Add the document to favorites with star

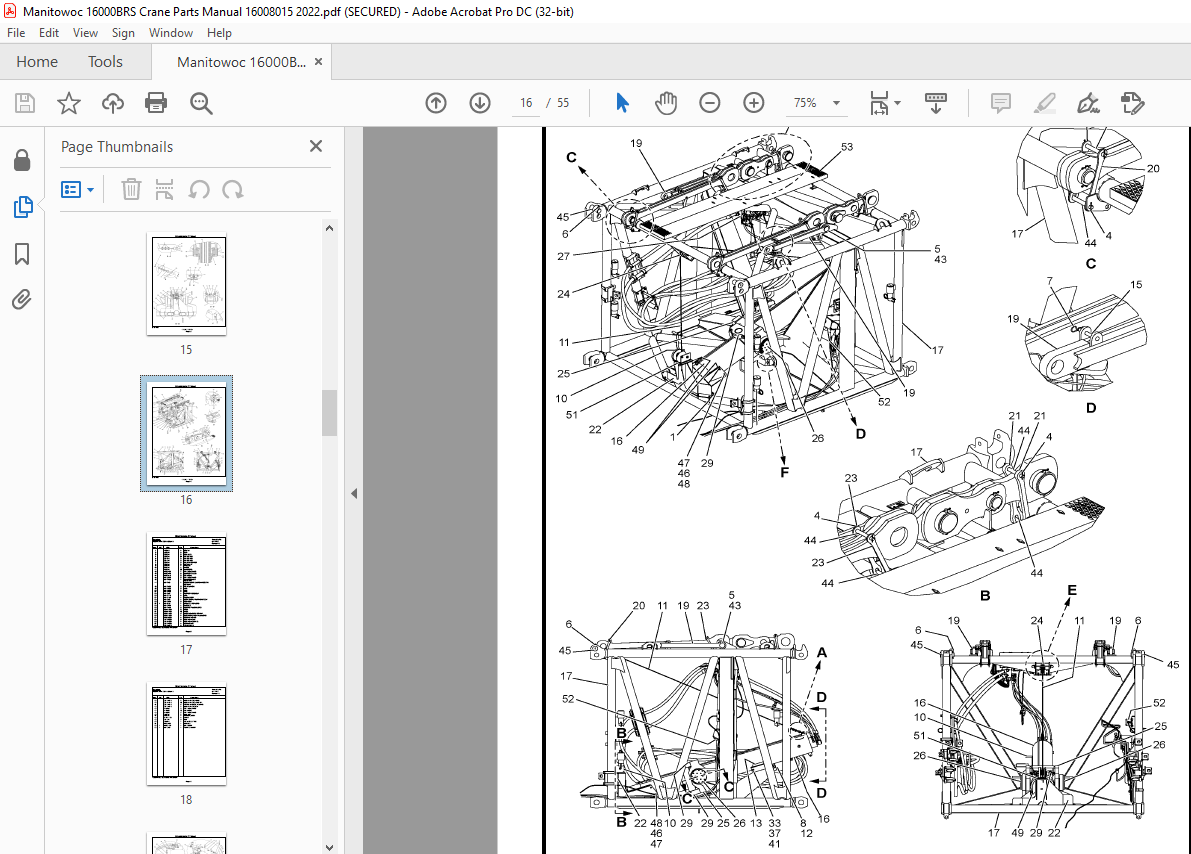tap(69, 103)
